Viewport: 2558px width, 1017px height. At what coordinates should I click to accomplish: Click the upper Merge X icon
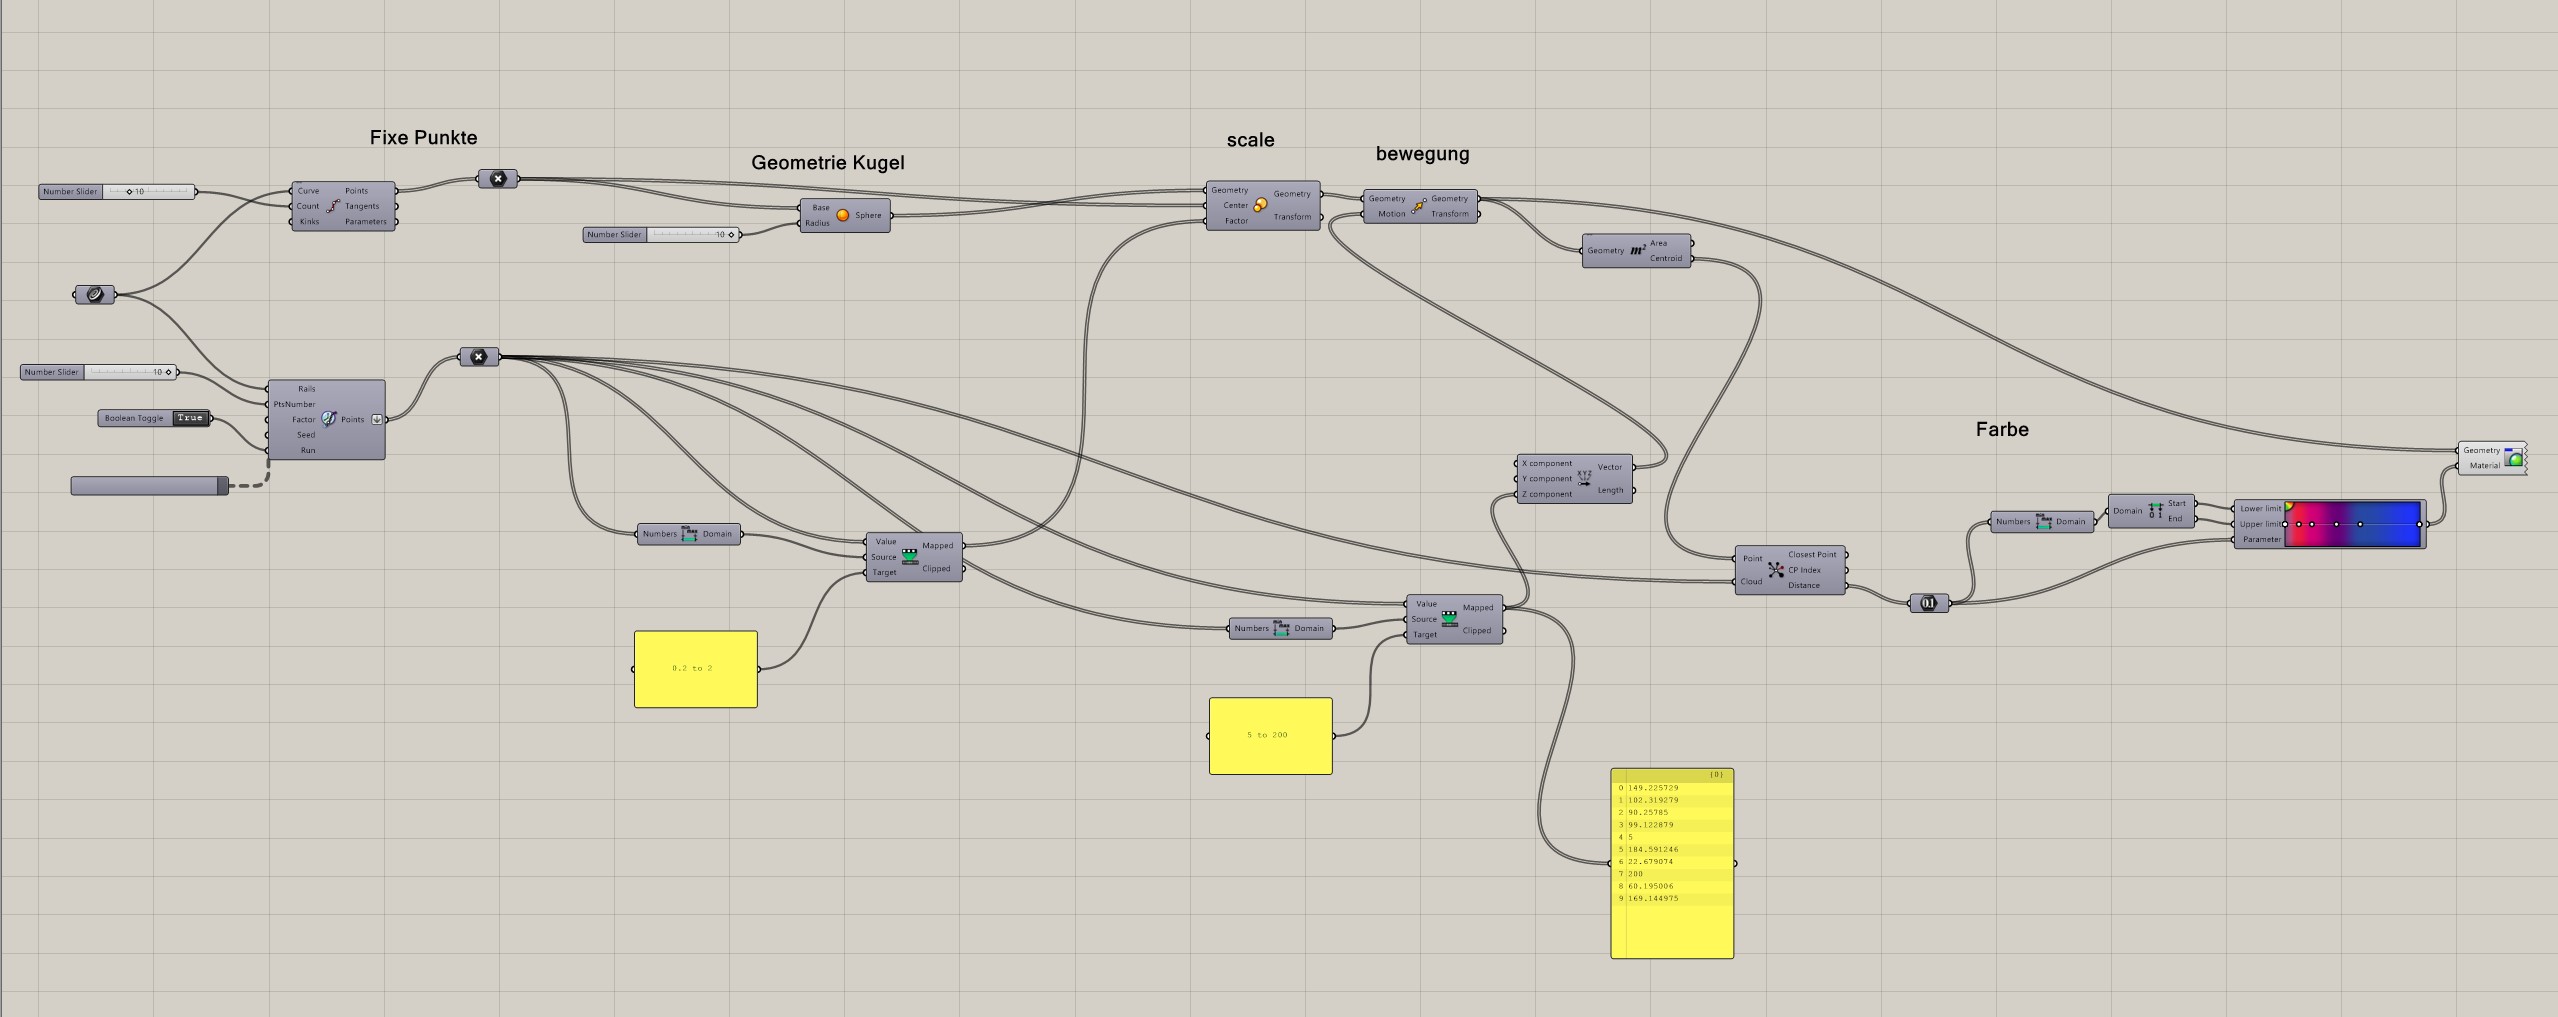[497, 179]
